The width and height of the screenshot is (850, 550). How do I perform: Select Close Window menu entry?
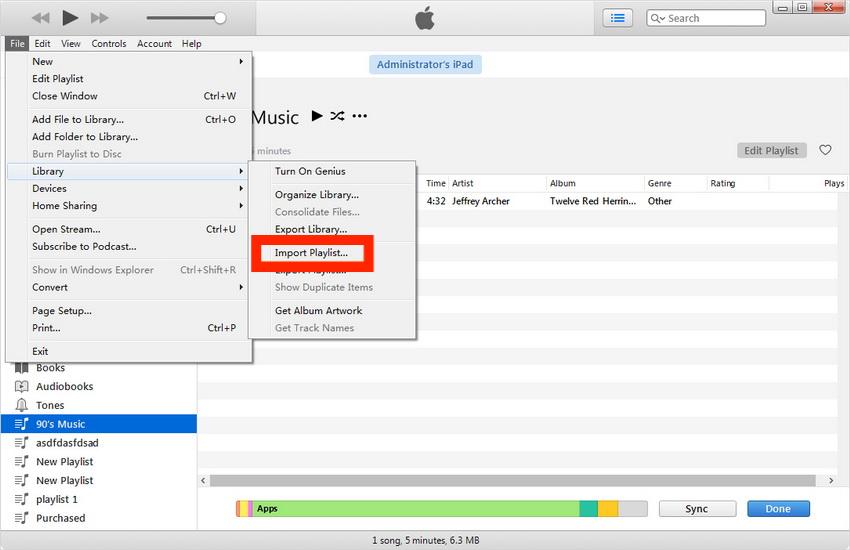pyautogui.click(x=129, y=96)
